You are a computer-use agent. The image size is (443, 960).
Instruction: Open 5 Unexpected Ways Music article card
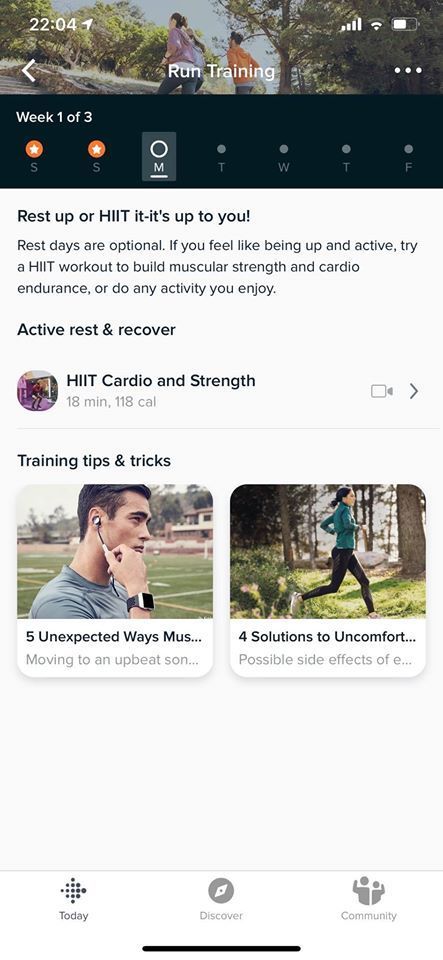115,580
